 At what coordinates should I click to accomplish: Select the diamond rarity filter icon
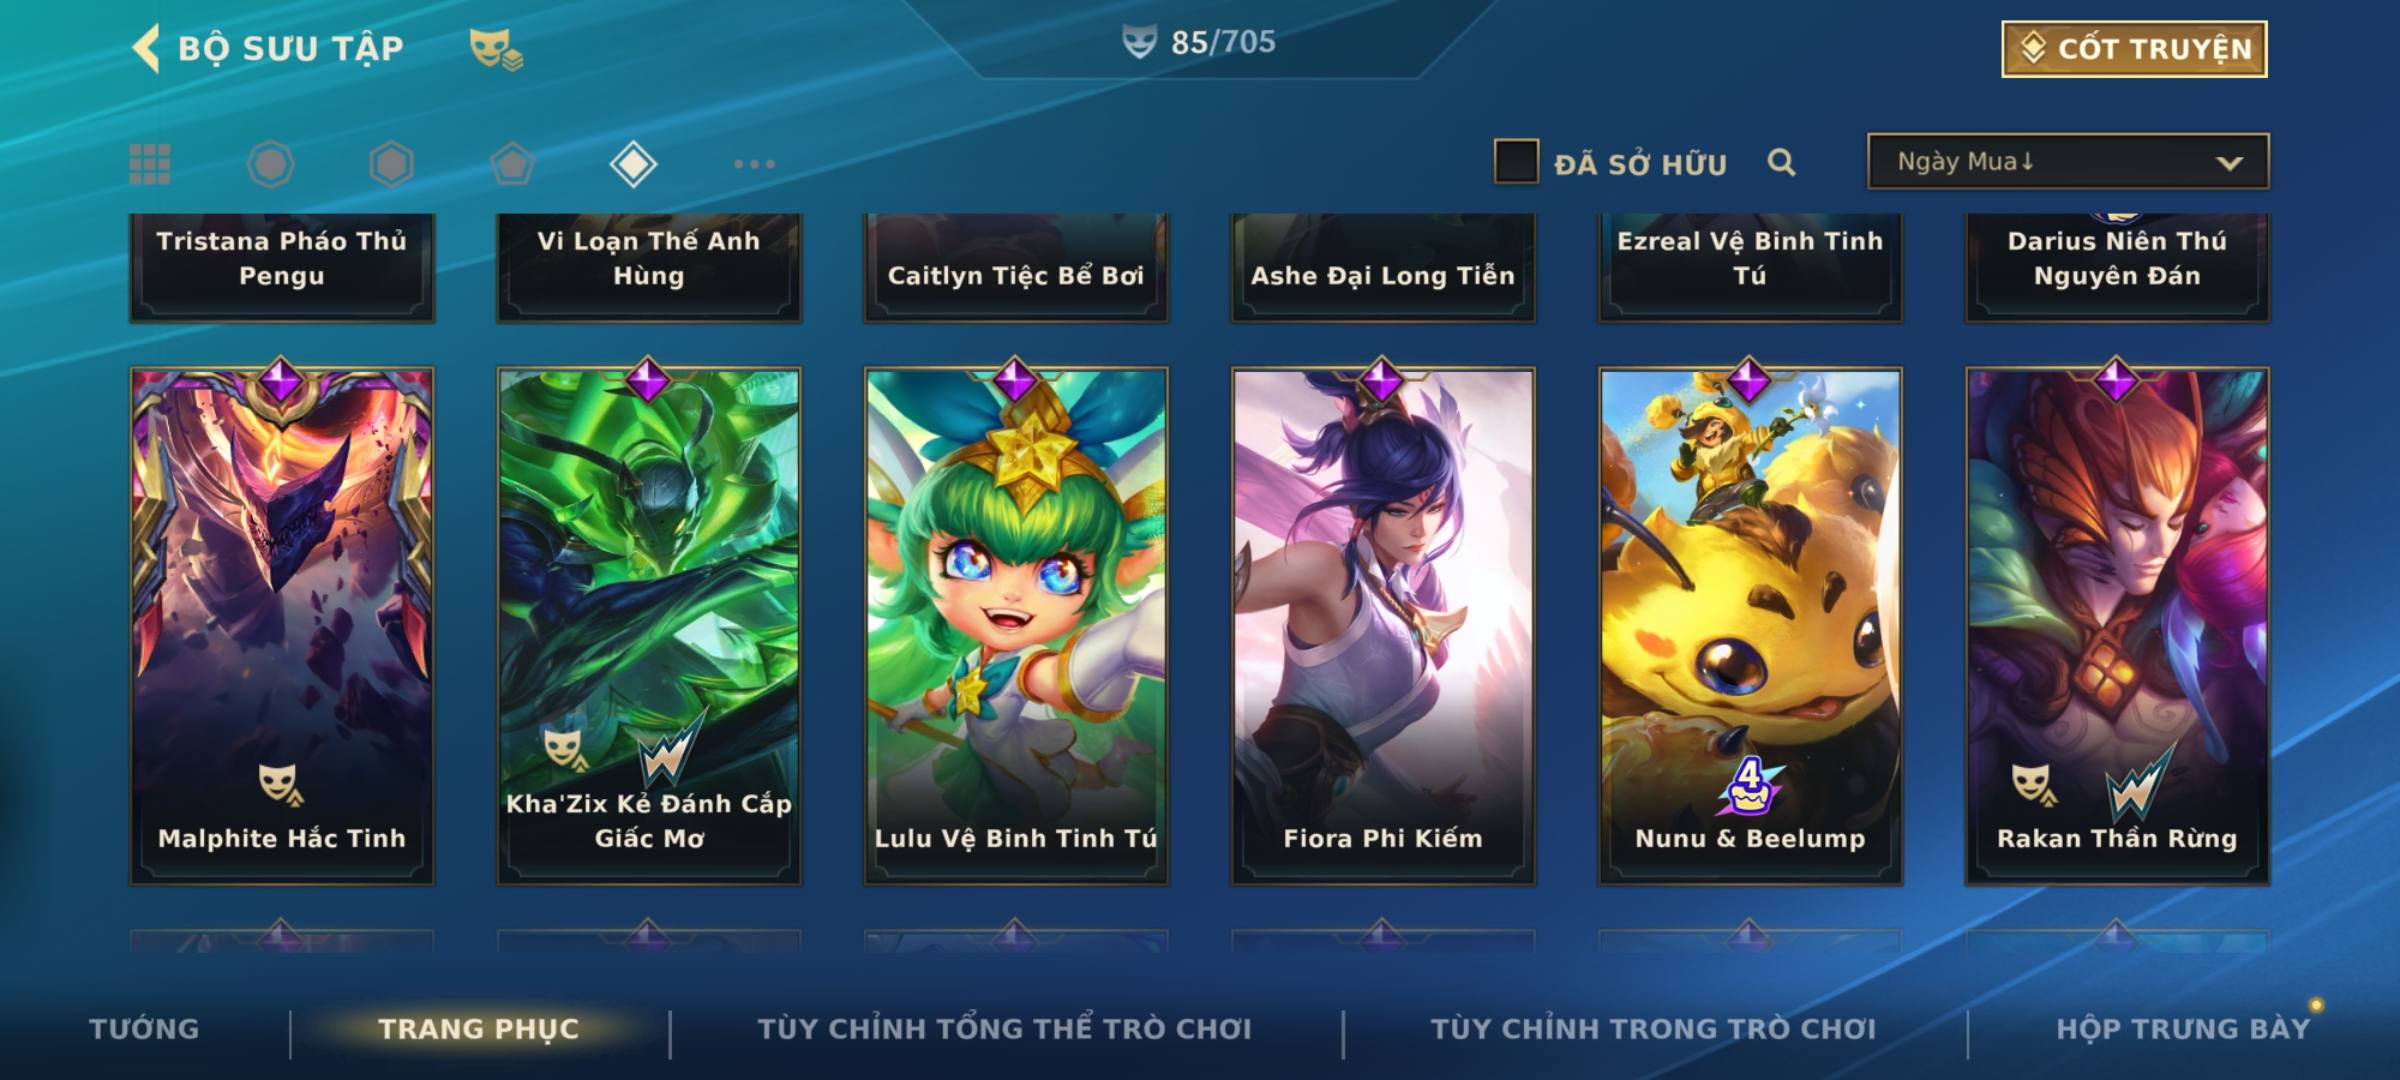(x=633, y=164)
